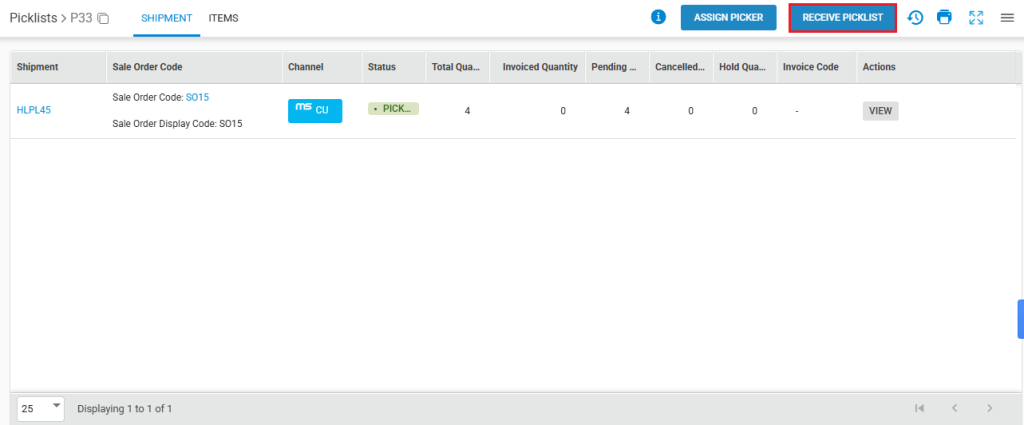Click the MS CU channel badge

pos(315,110)
